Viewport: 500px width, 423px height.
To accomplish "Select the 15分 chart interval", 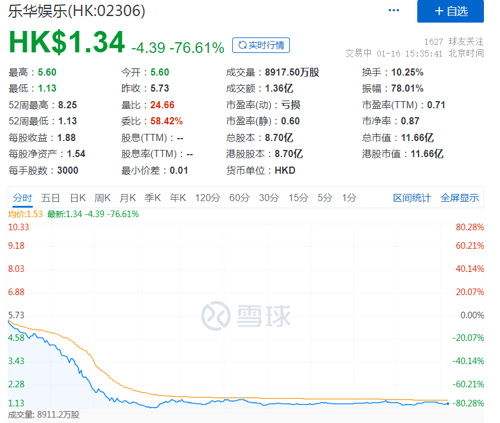I will coord(298,198).
